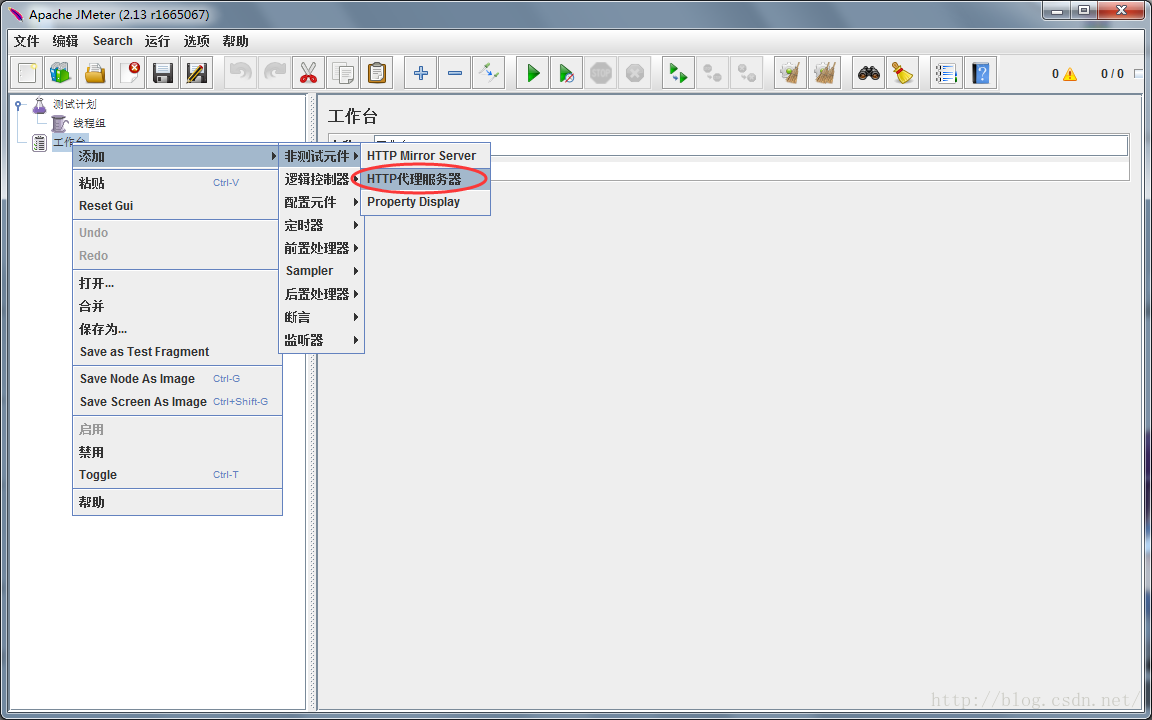Select Toggle in the context menu
The height and width of the screenshot is (720, 1152).
(x=177, y=475)
